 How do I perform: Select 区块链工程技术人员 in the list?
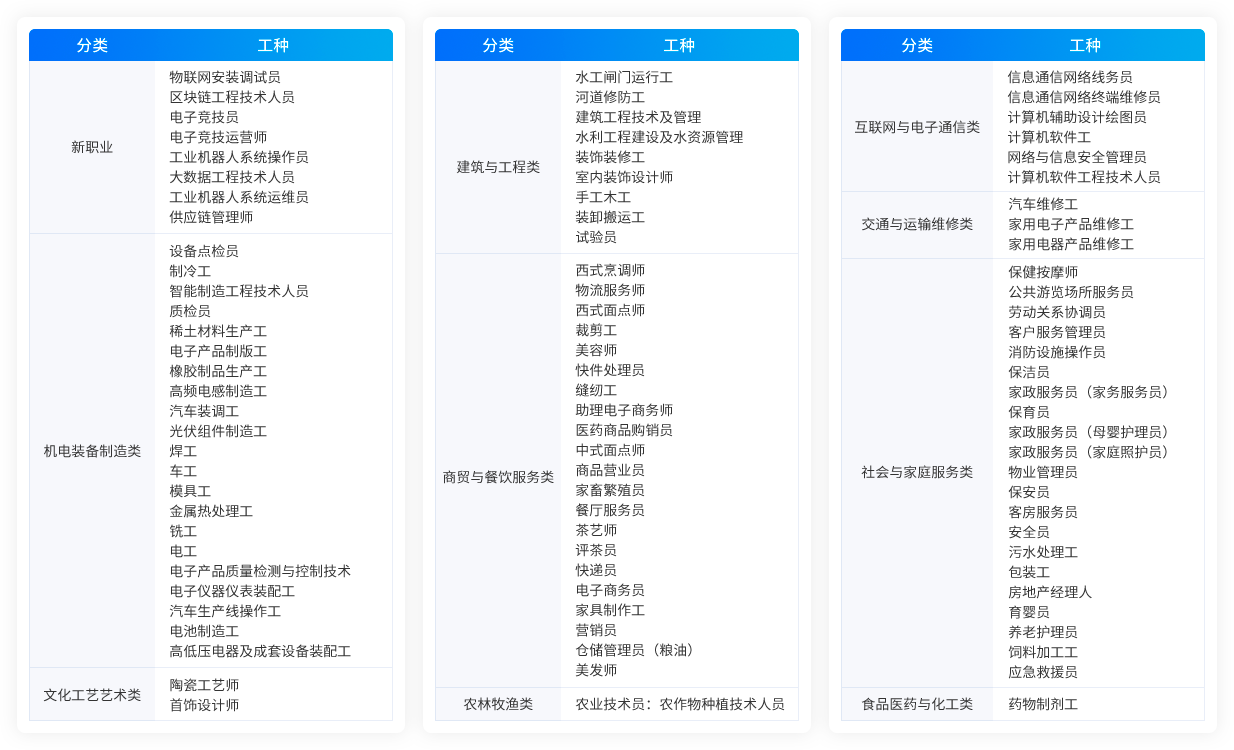coord(232,97)
